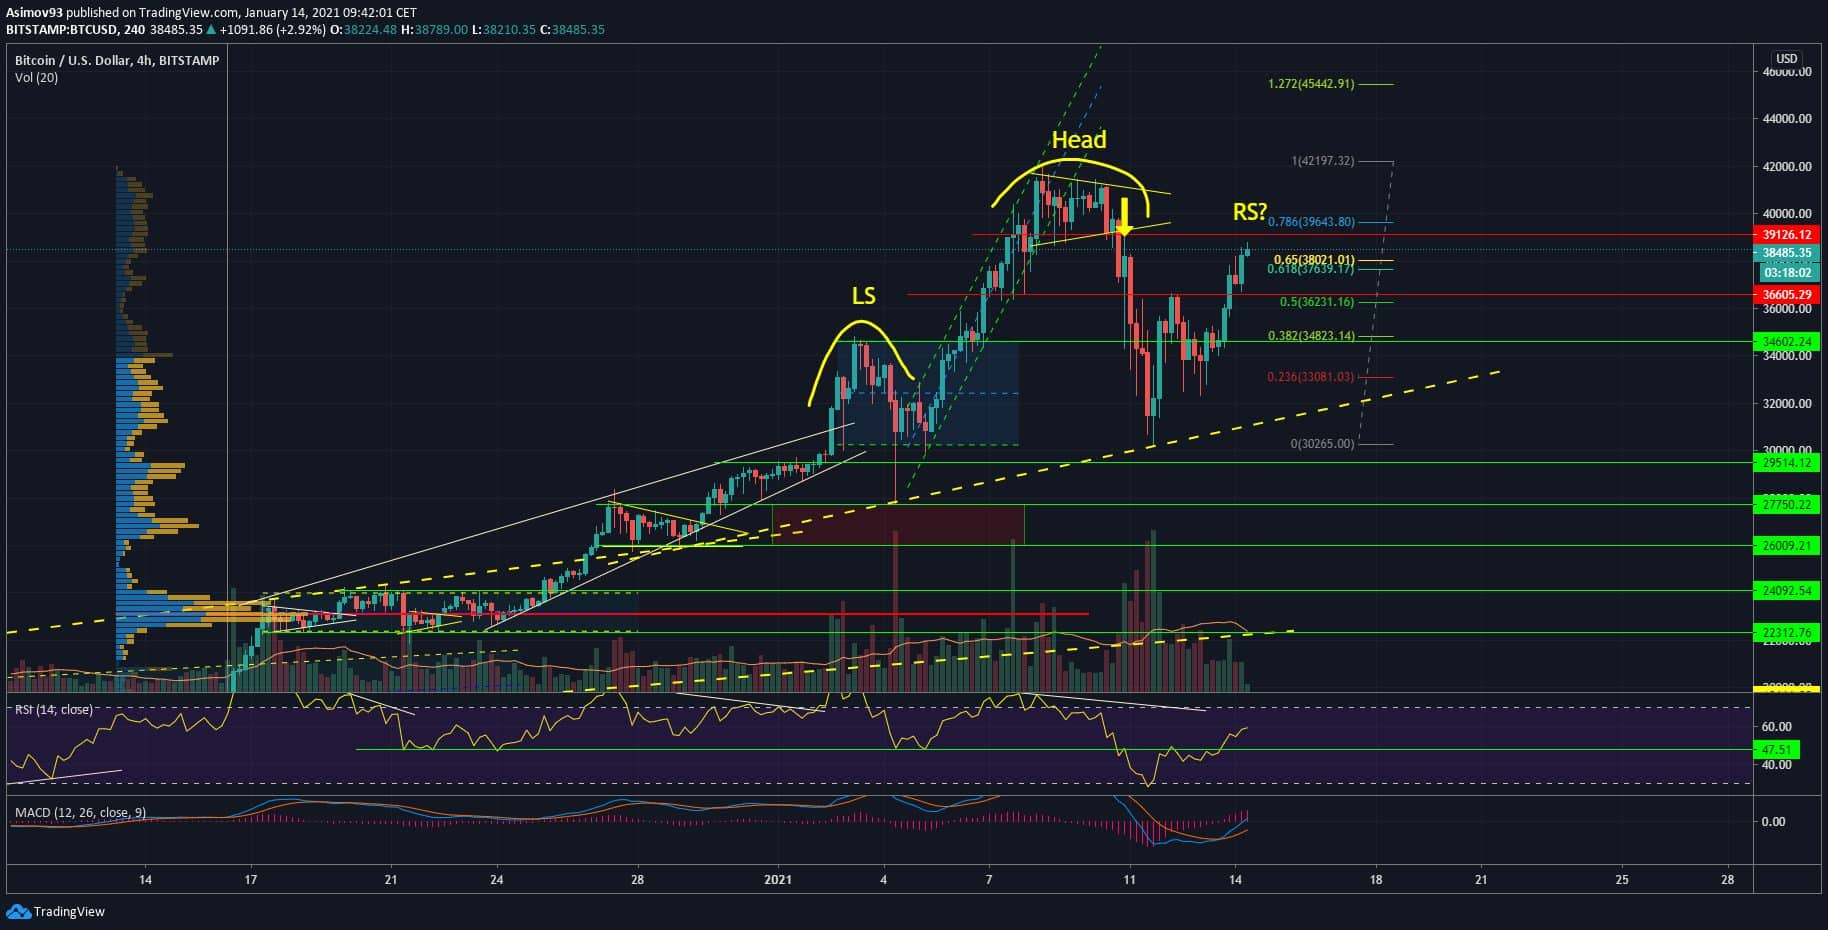Click the 60.00 RSI scale label
Viewport: 1828px width, 930px height.
coord(1776,727)
